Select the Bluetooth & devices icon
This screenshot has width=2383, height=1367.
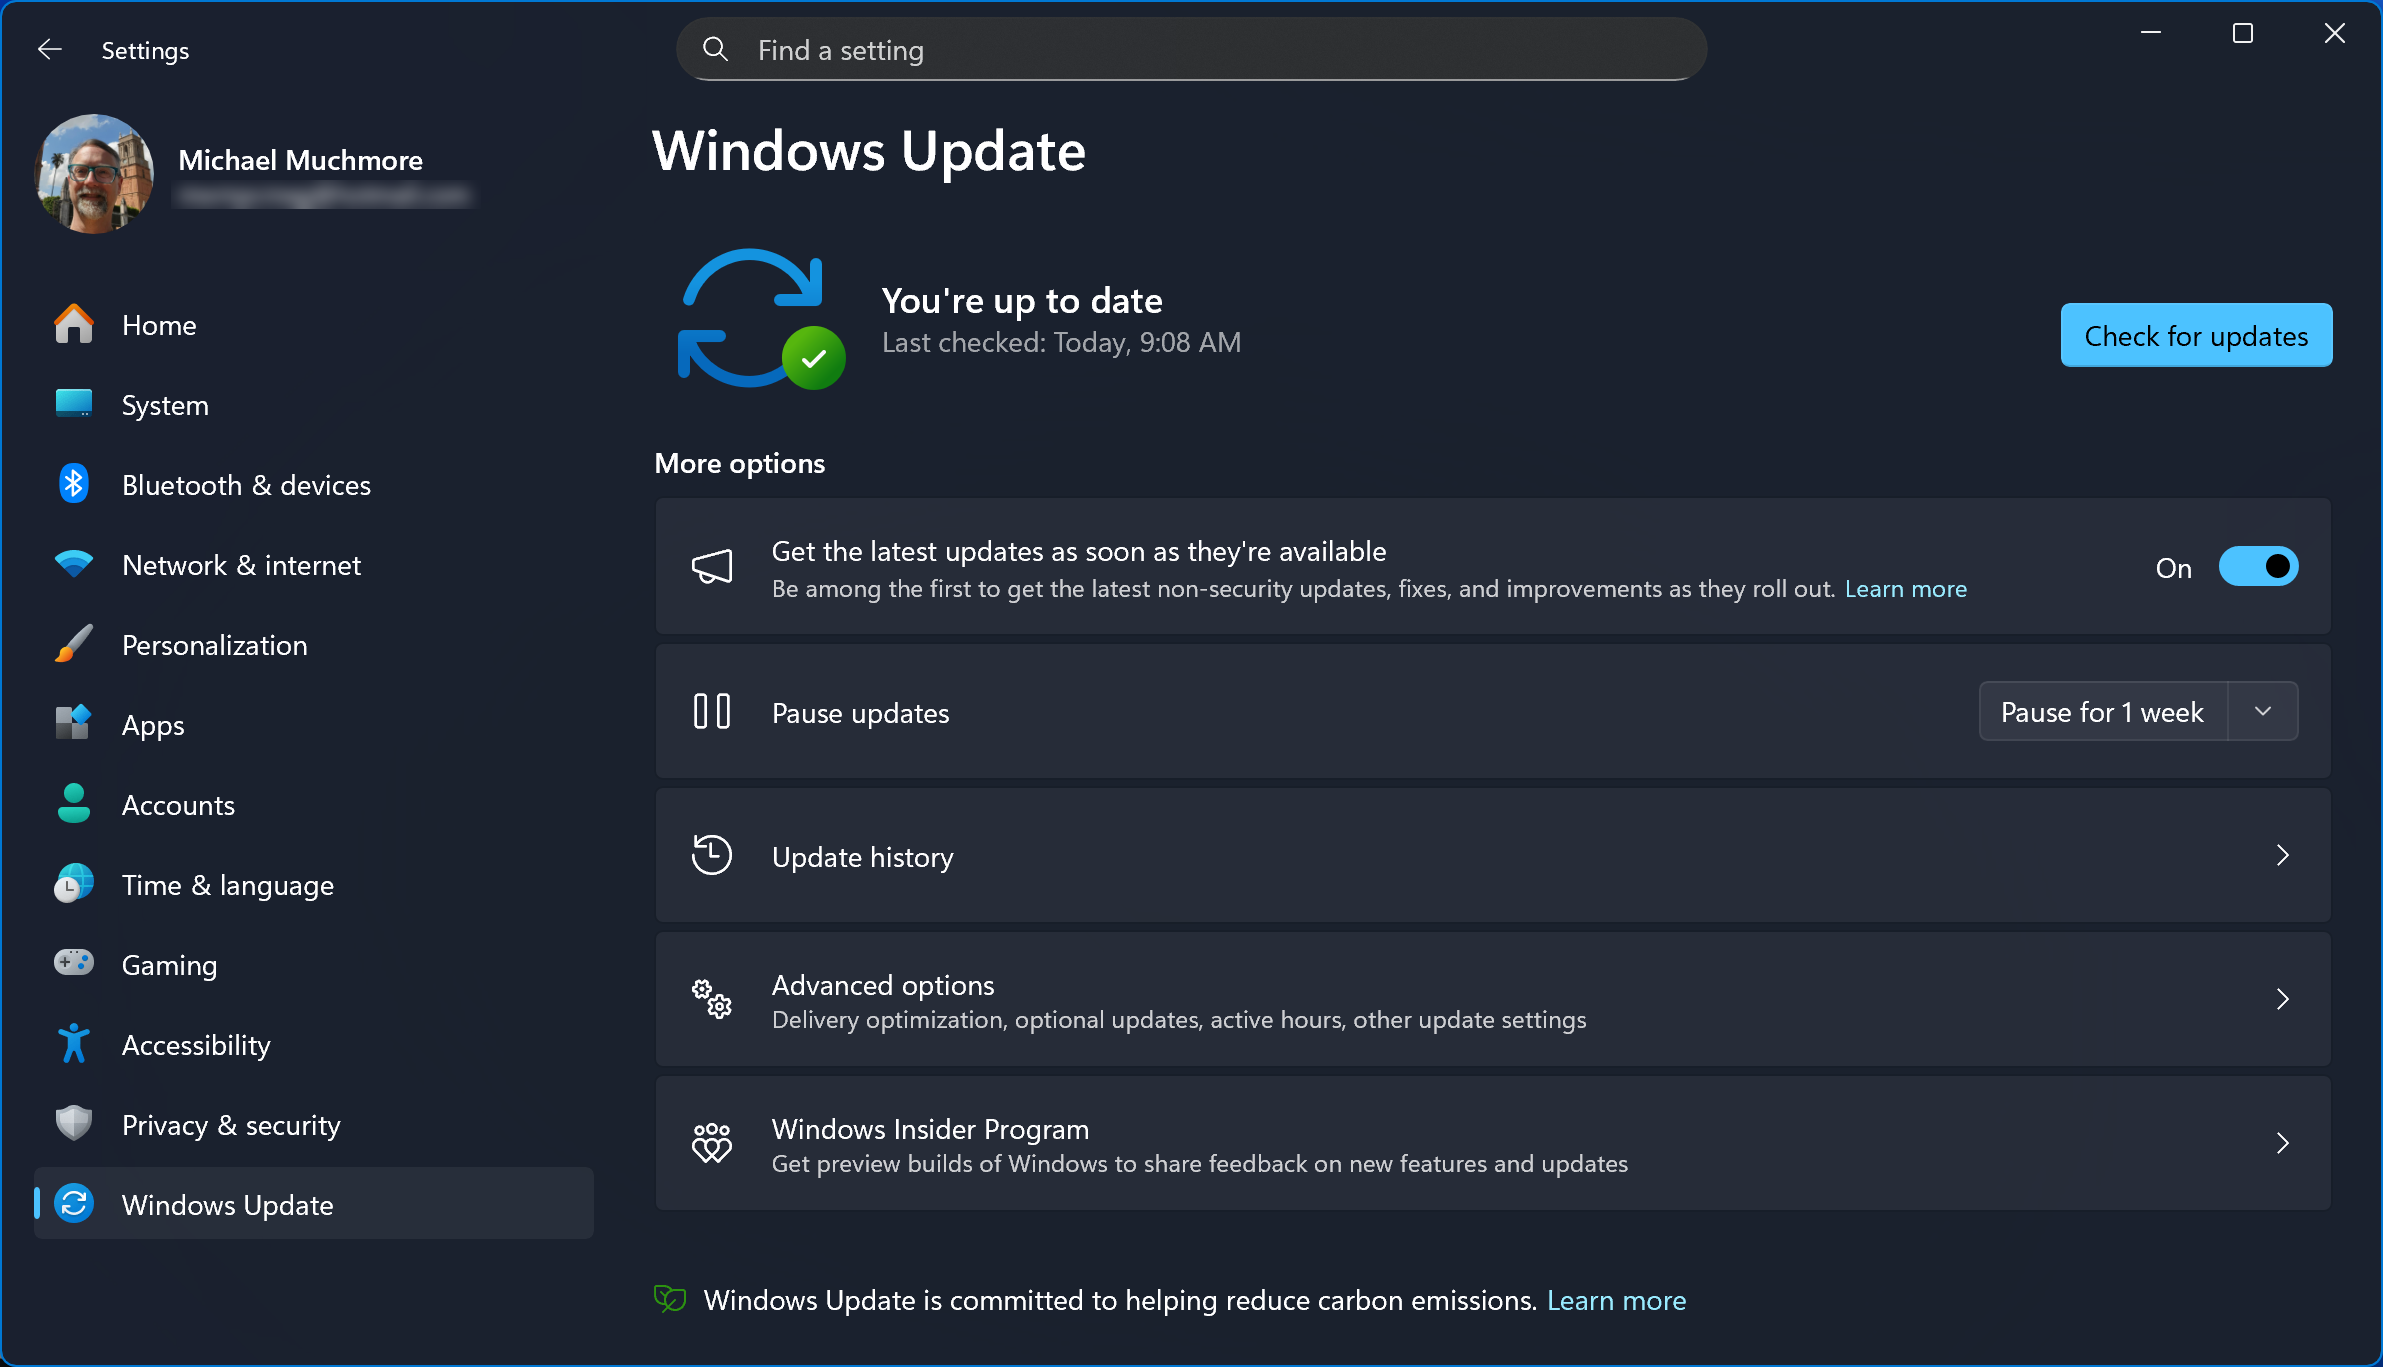[73, 484]
